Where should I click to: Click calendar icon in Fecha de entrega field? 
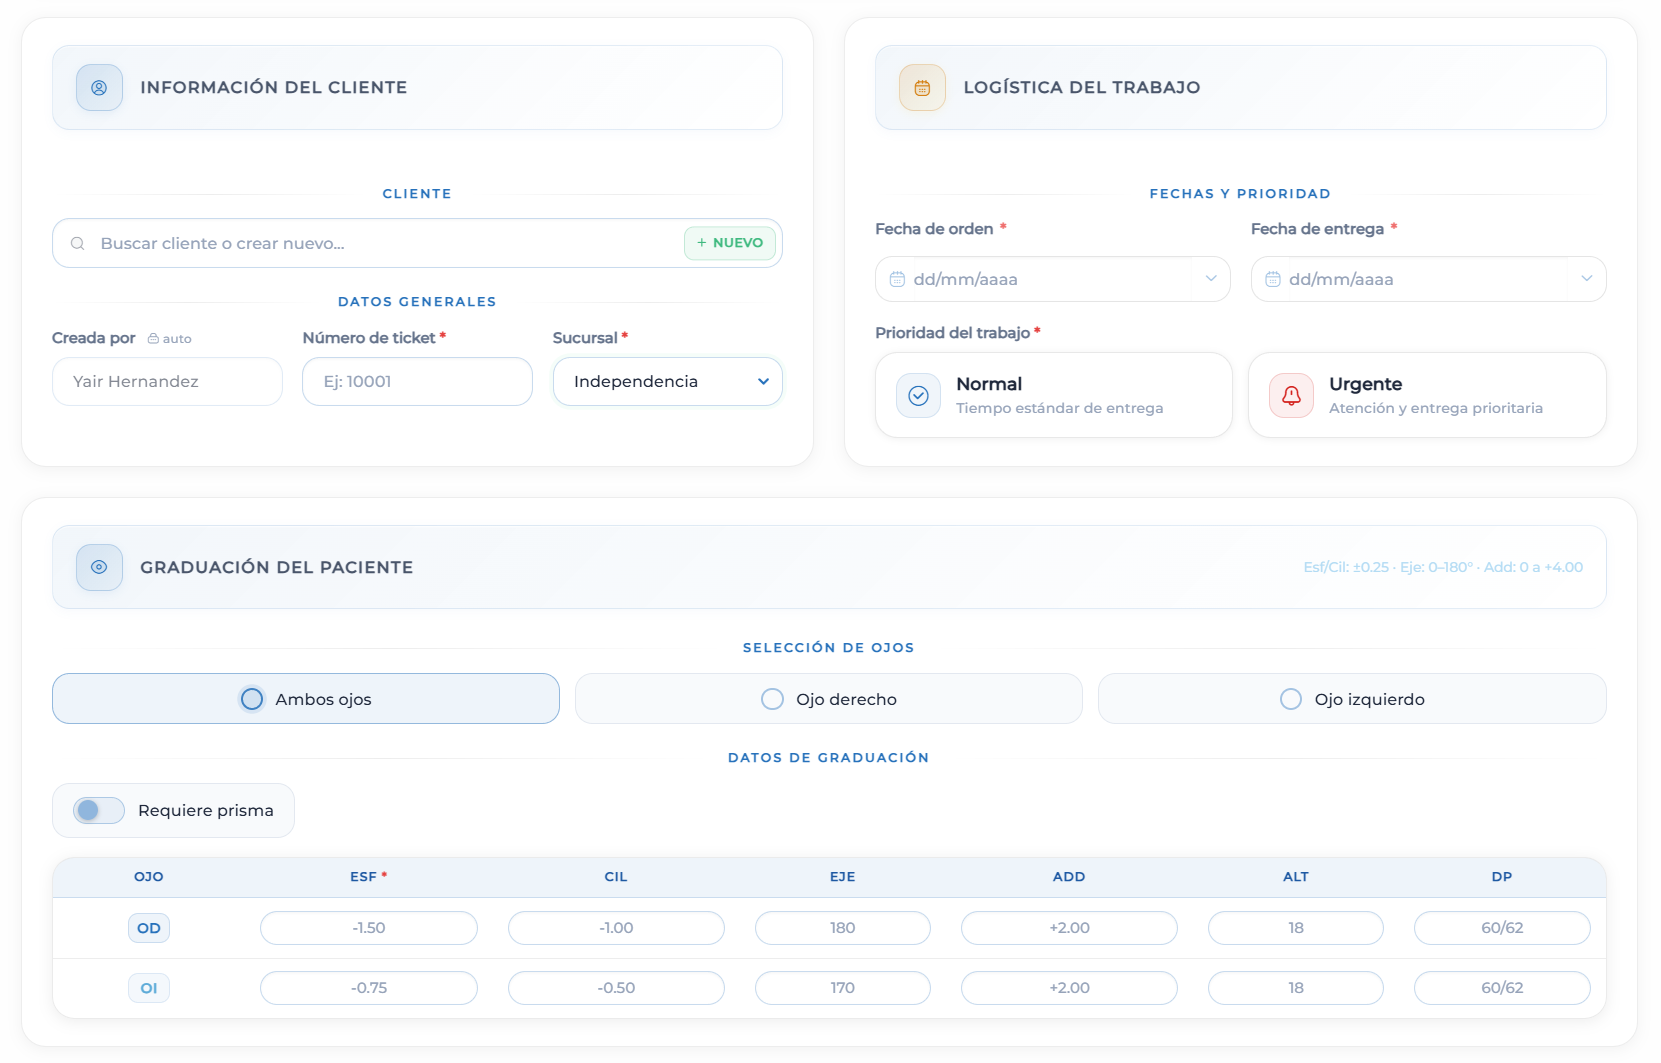[1273, 280]
